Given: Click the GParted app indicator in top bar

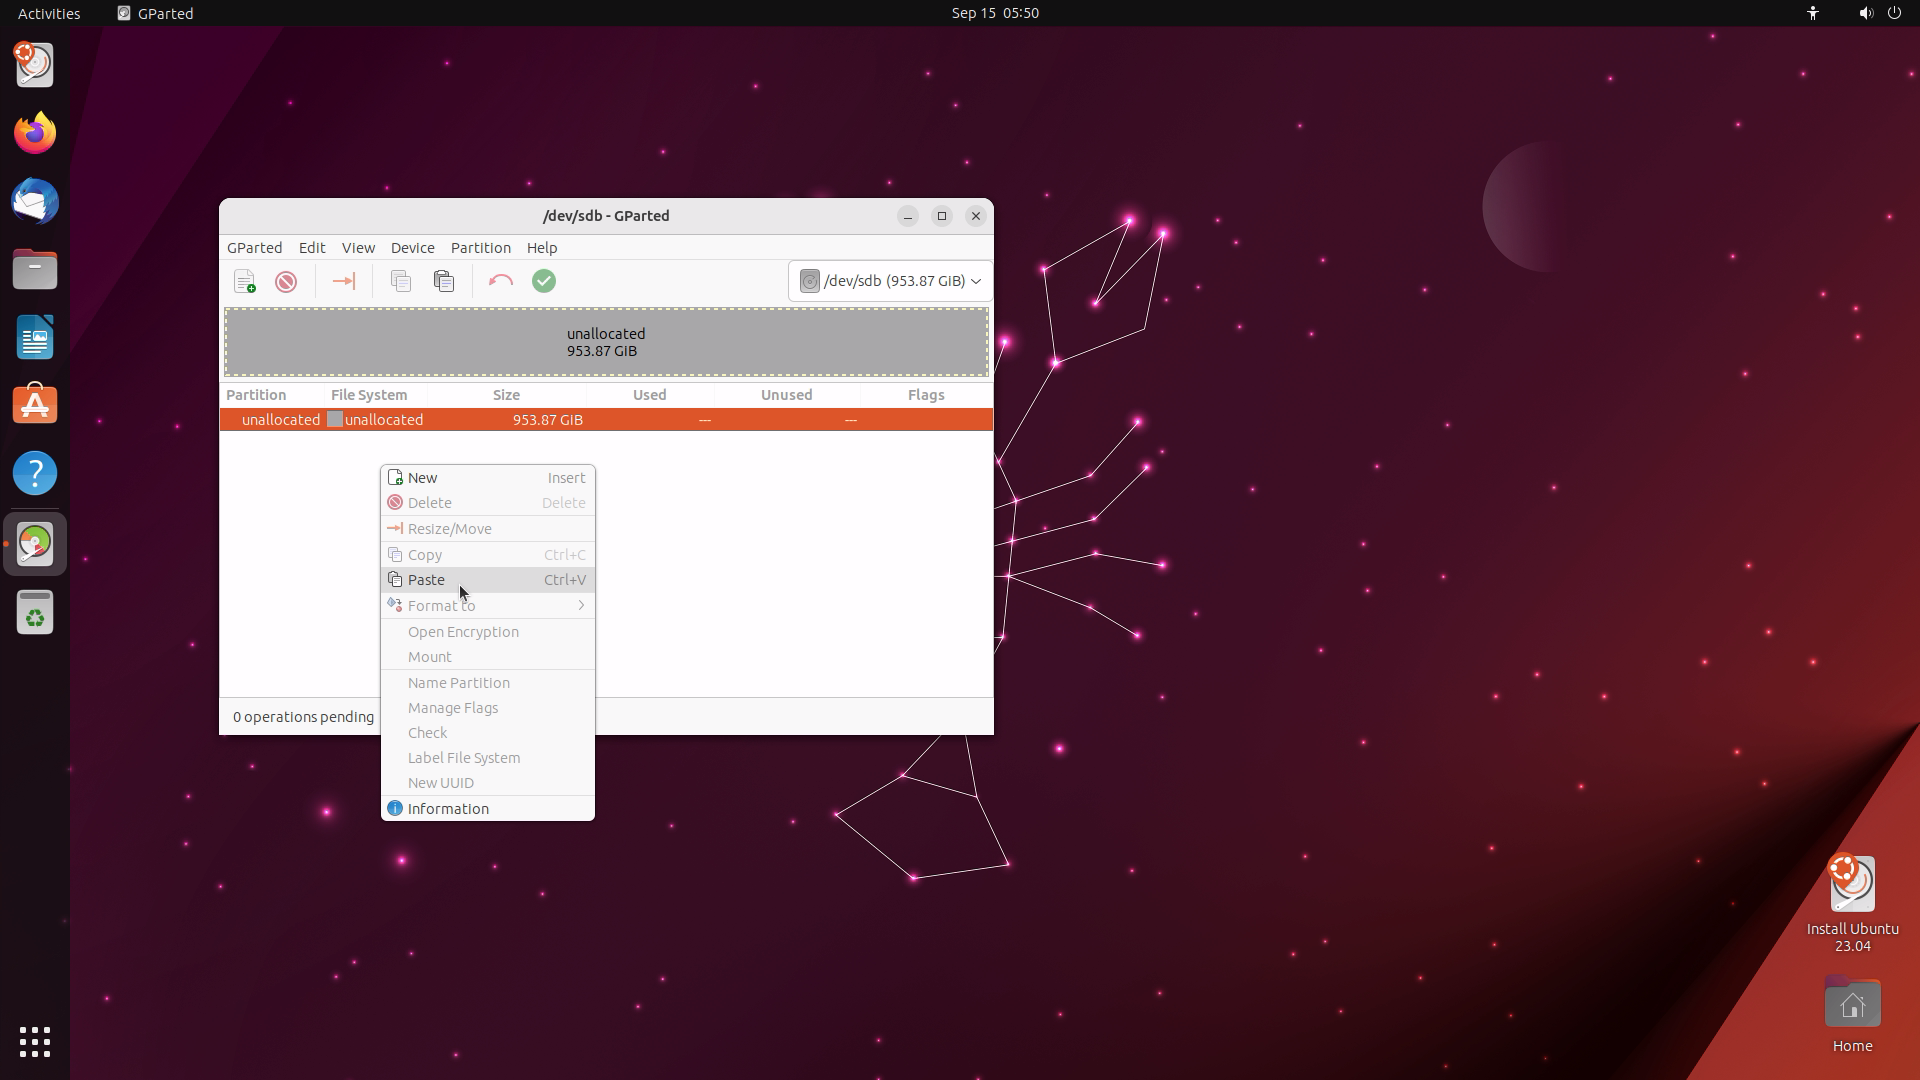Looking at the screenshot, I should pos(155,13).
